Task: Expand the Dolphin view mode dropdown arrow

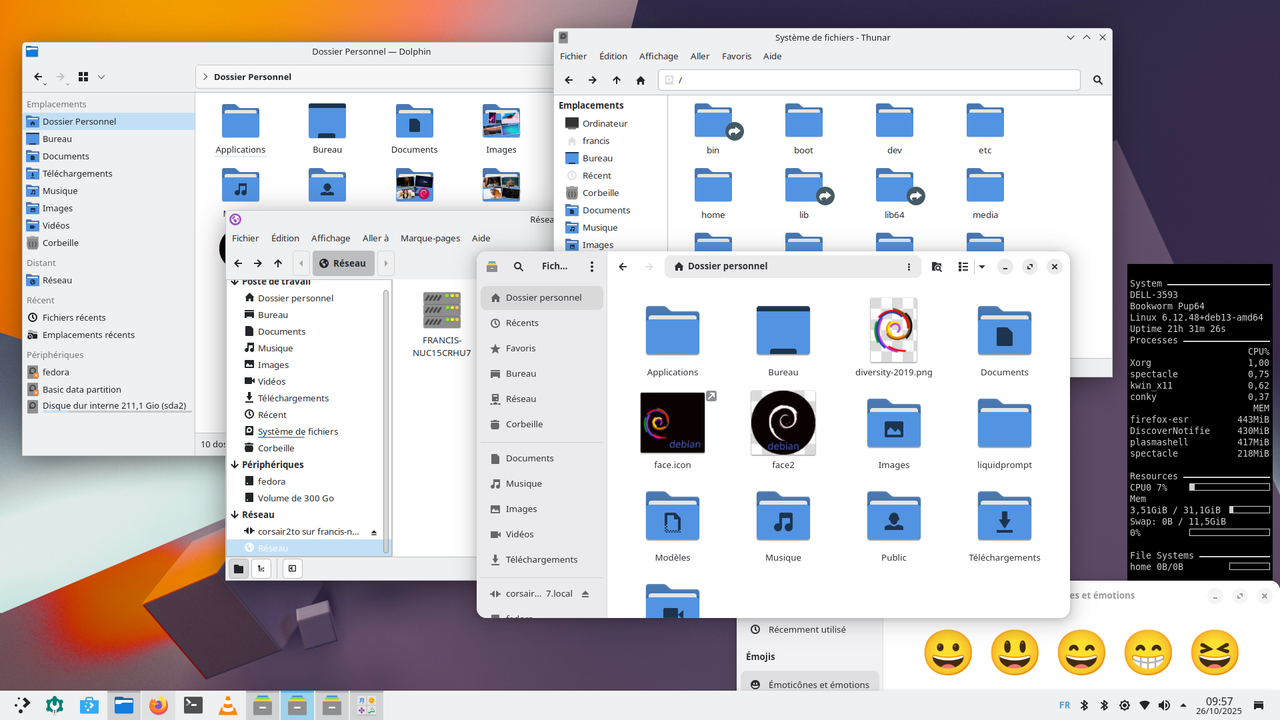Action: point(101,77)
